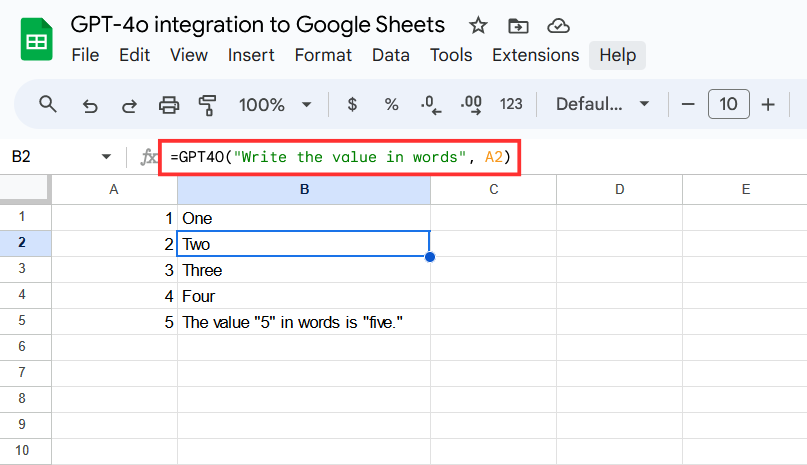
Task: Star this spreadsheet
Action: tap(478, 25)
